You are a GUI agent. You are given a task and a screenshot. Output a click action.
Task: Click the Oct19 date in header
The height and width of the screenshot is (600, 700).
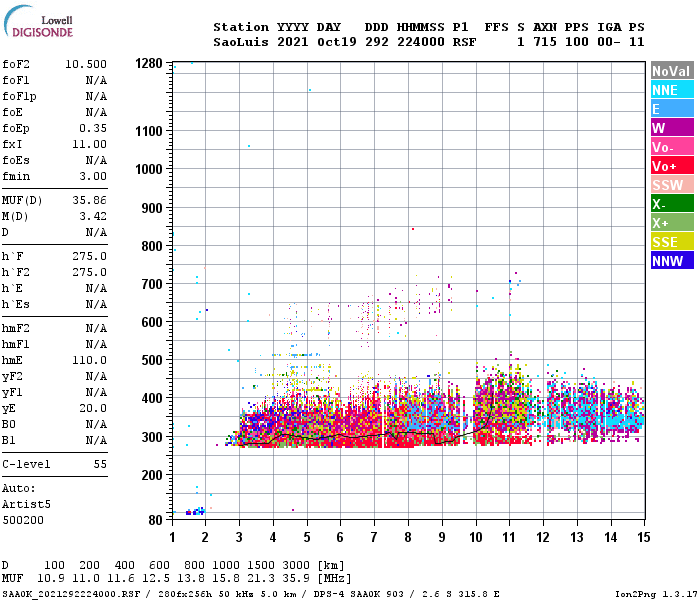click(337, 42)
